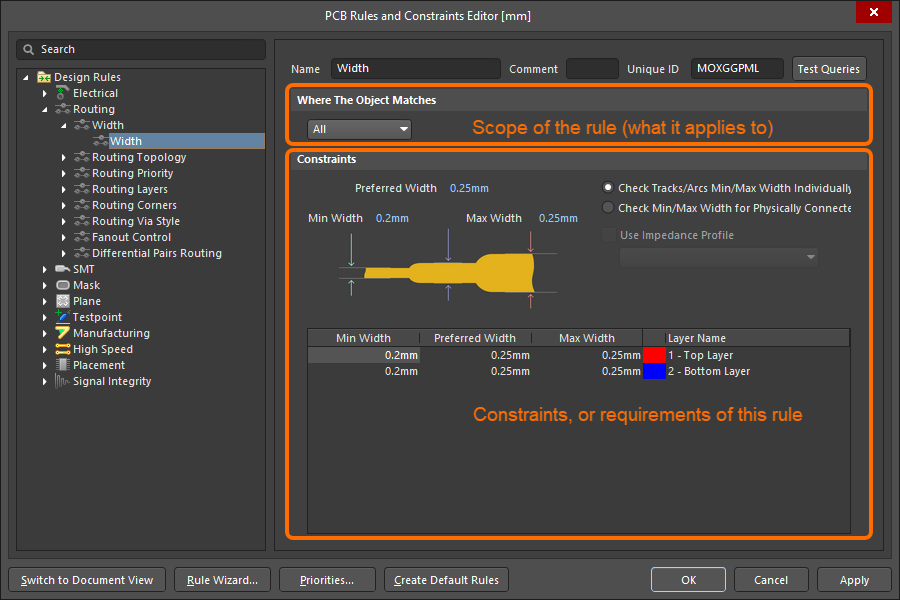The image size is (900, 600).
Task: Click the SMT rules category icon
Action: [62, 269]
